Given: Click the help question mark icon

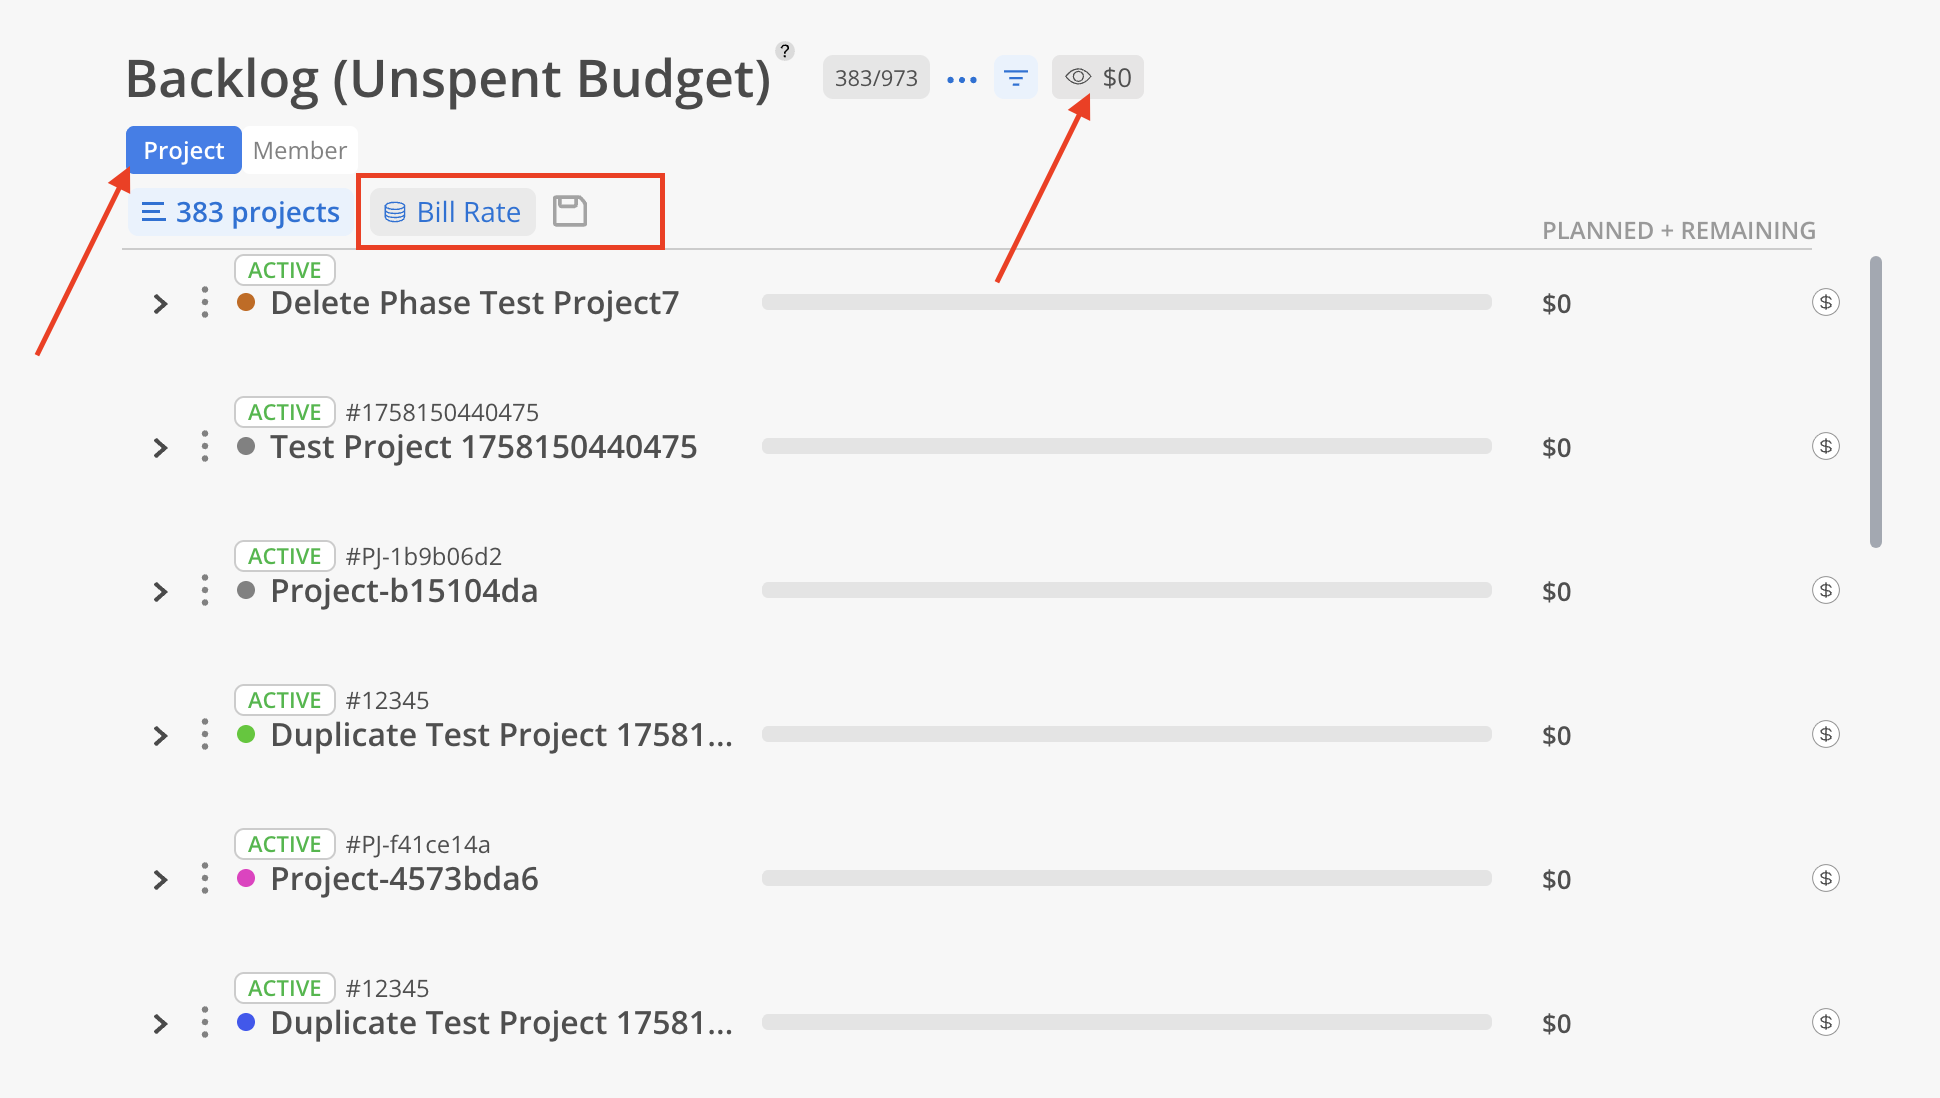Looking at the screenshot, I should click(785, 51).
